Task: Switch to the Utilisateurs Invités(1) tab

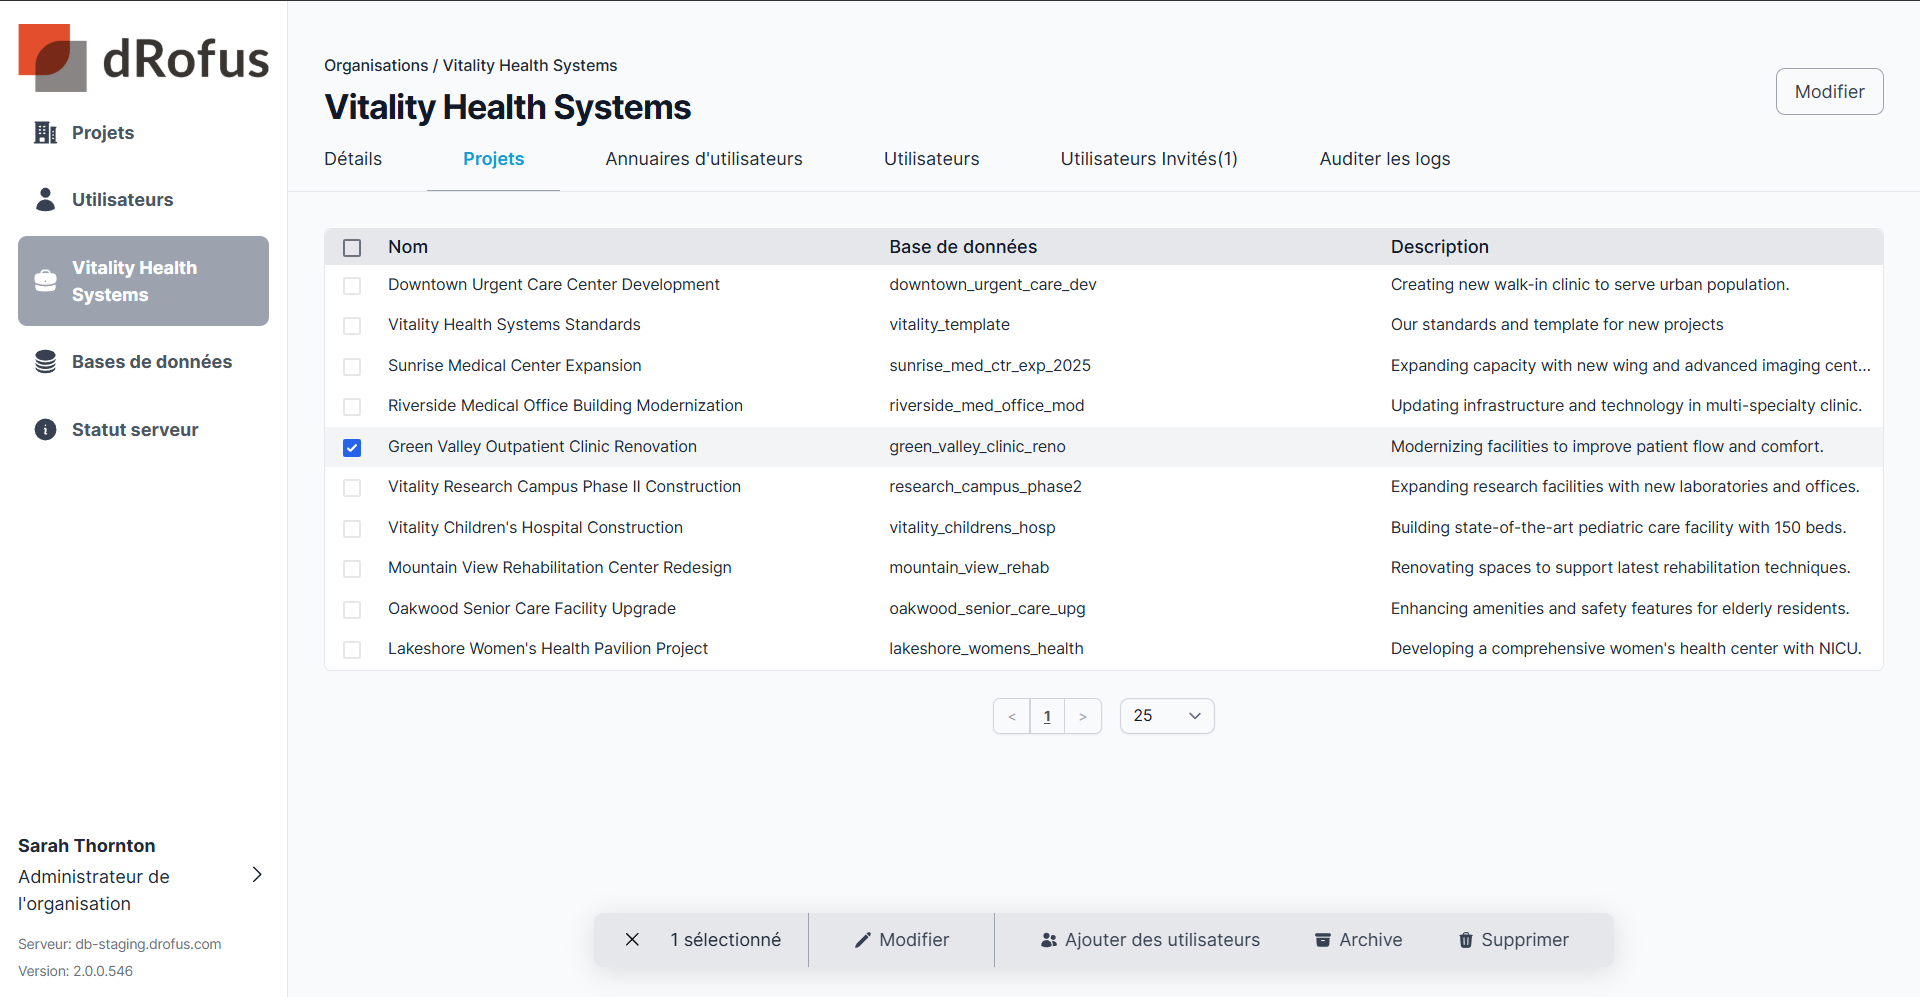Action: 1149,159
